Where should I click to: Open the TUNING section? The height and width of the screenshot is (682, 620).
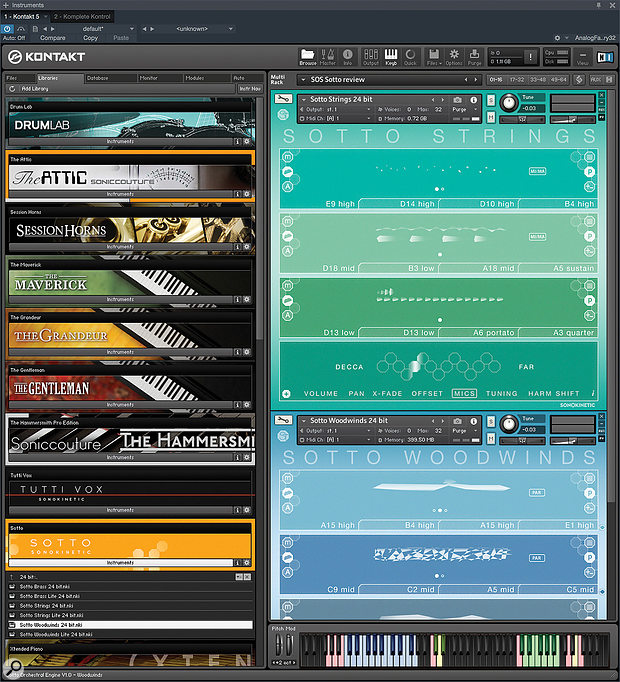pyautogui.click(x=501, y=393)
